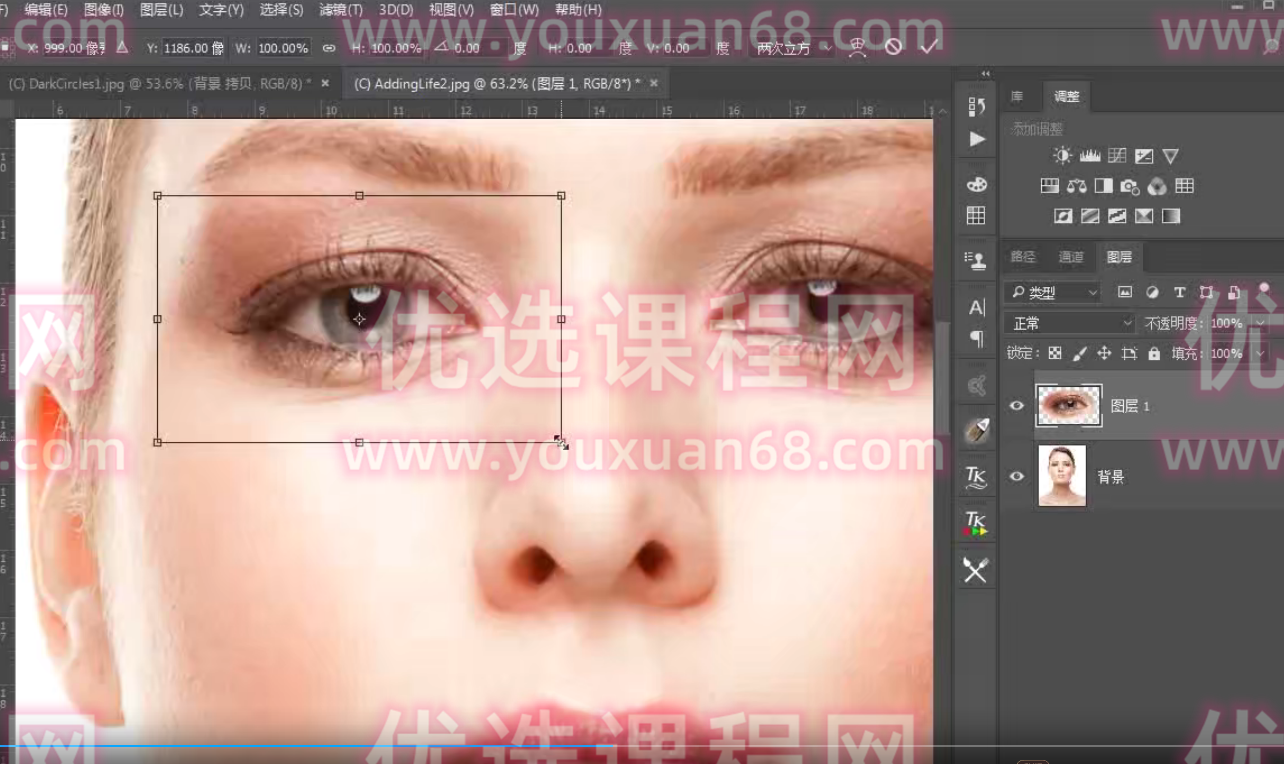
Task: Add a Posterize adjustment
Action: [x=1090, y=216]
